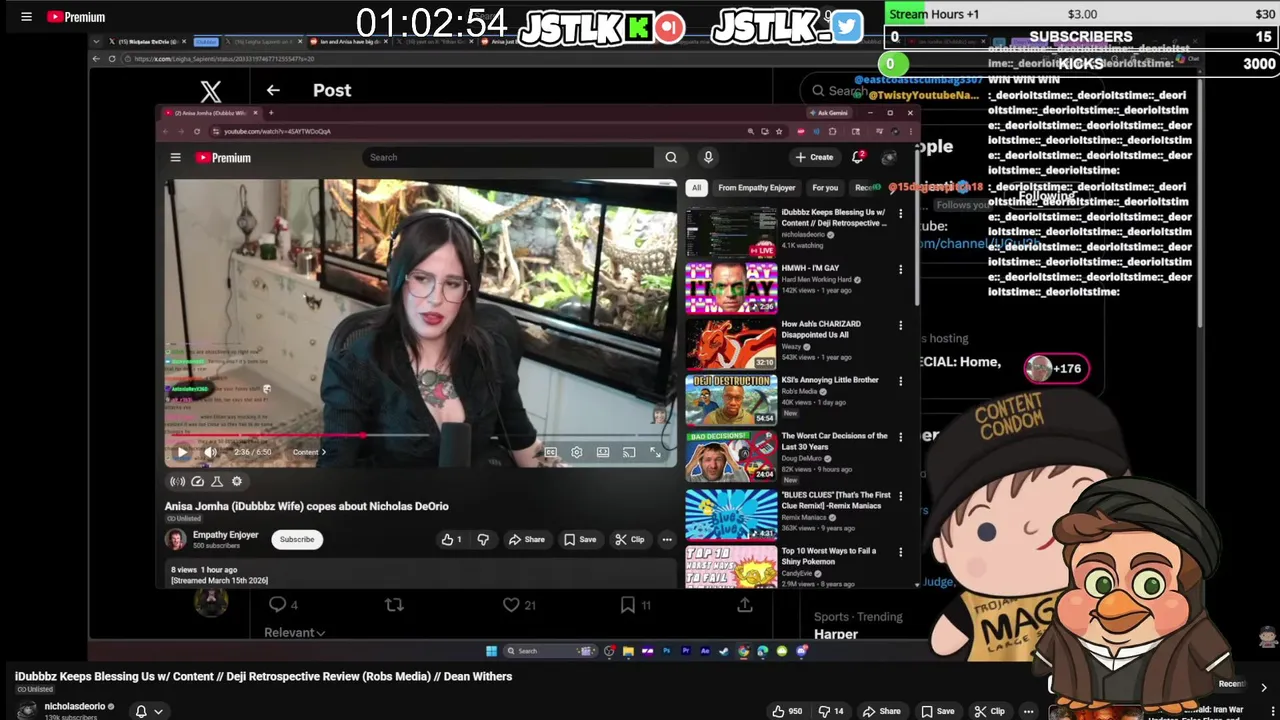The width and height of the screenshot is (1280, 720).
Task: Reload the page in the inner browser
Action: click(x=197, y=131)
